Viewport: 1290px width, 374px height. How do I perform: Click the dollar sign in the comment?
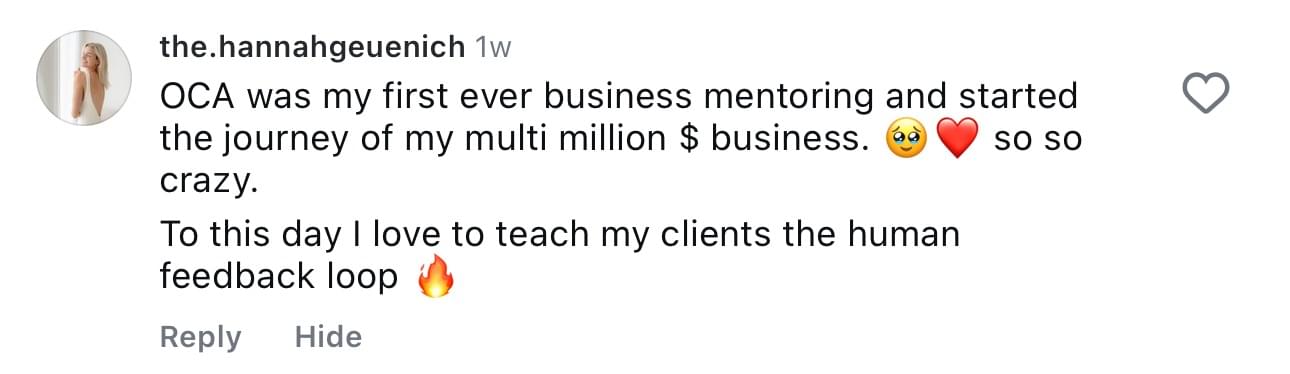tap(687, 140)
